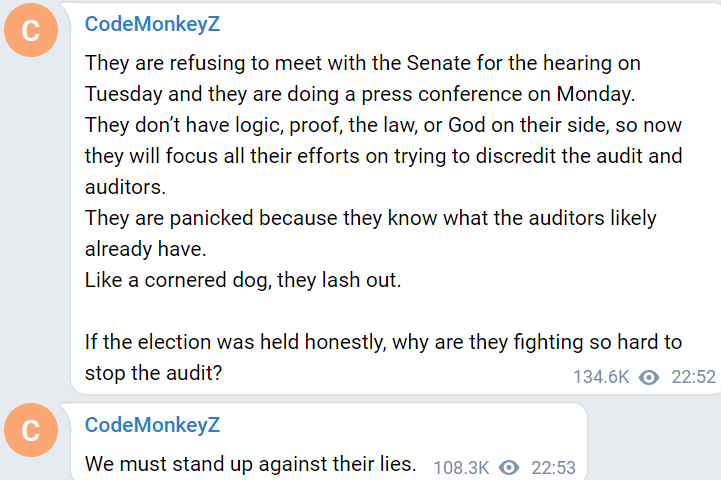Click the word 'auditors.' ending the paragraph
The image size is (721, 480).
tap(123, 187)
